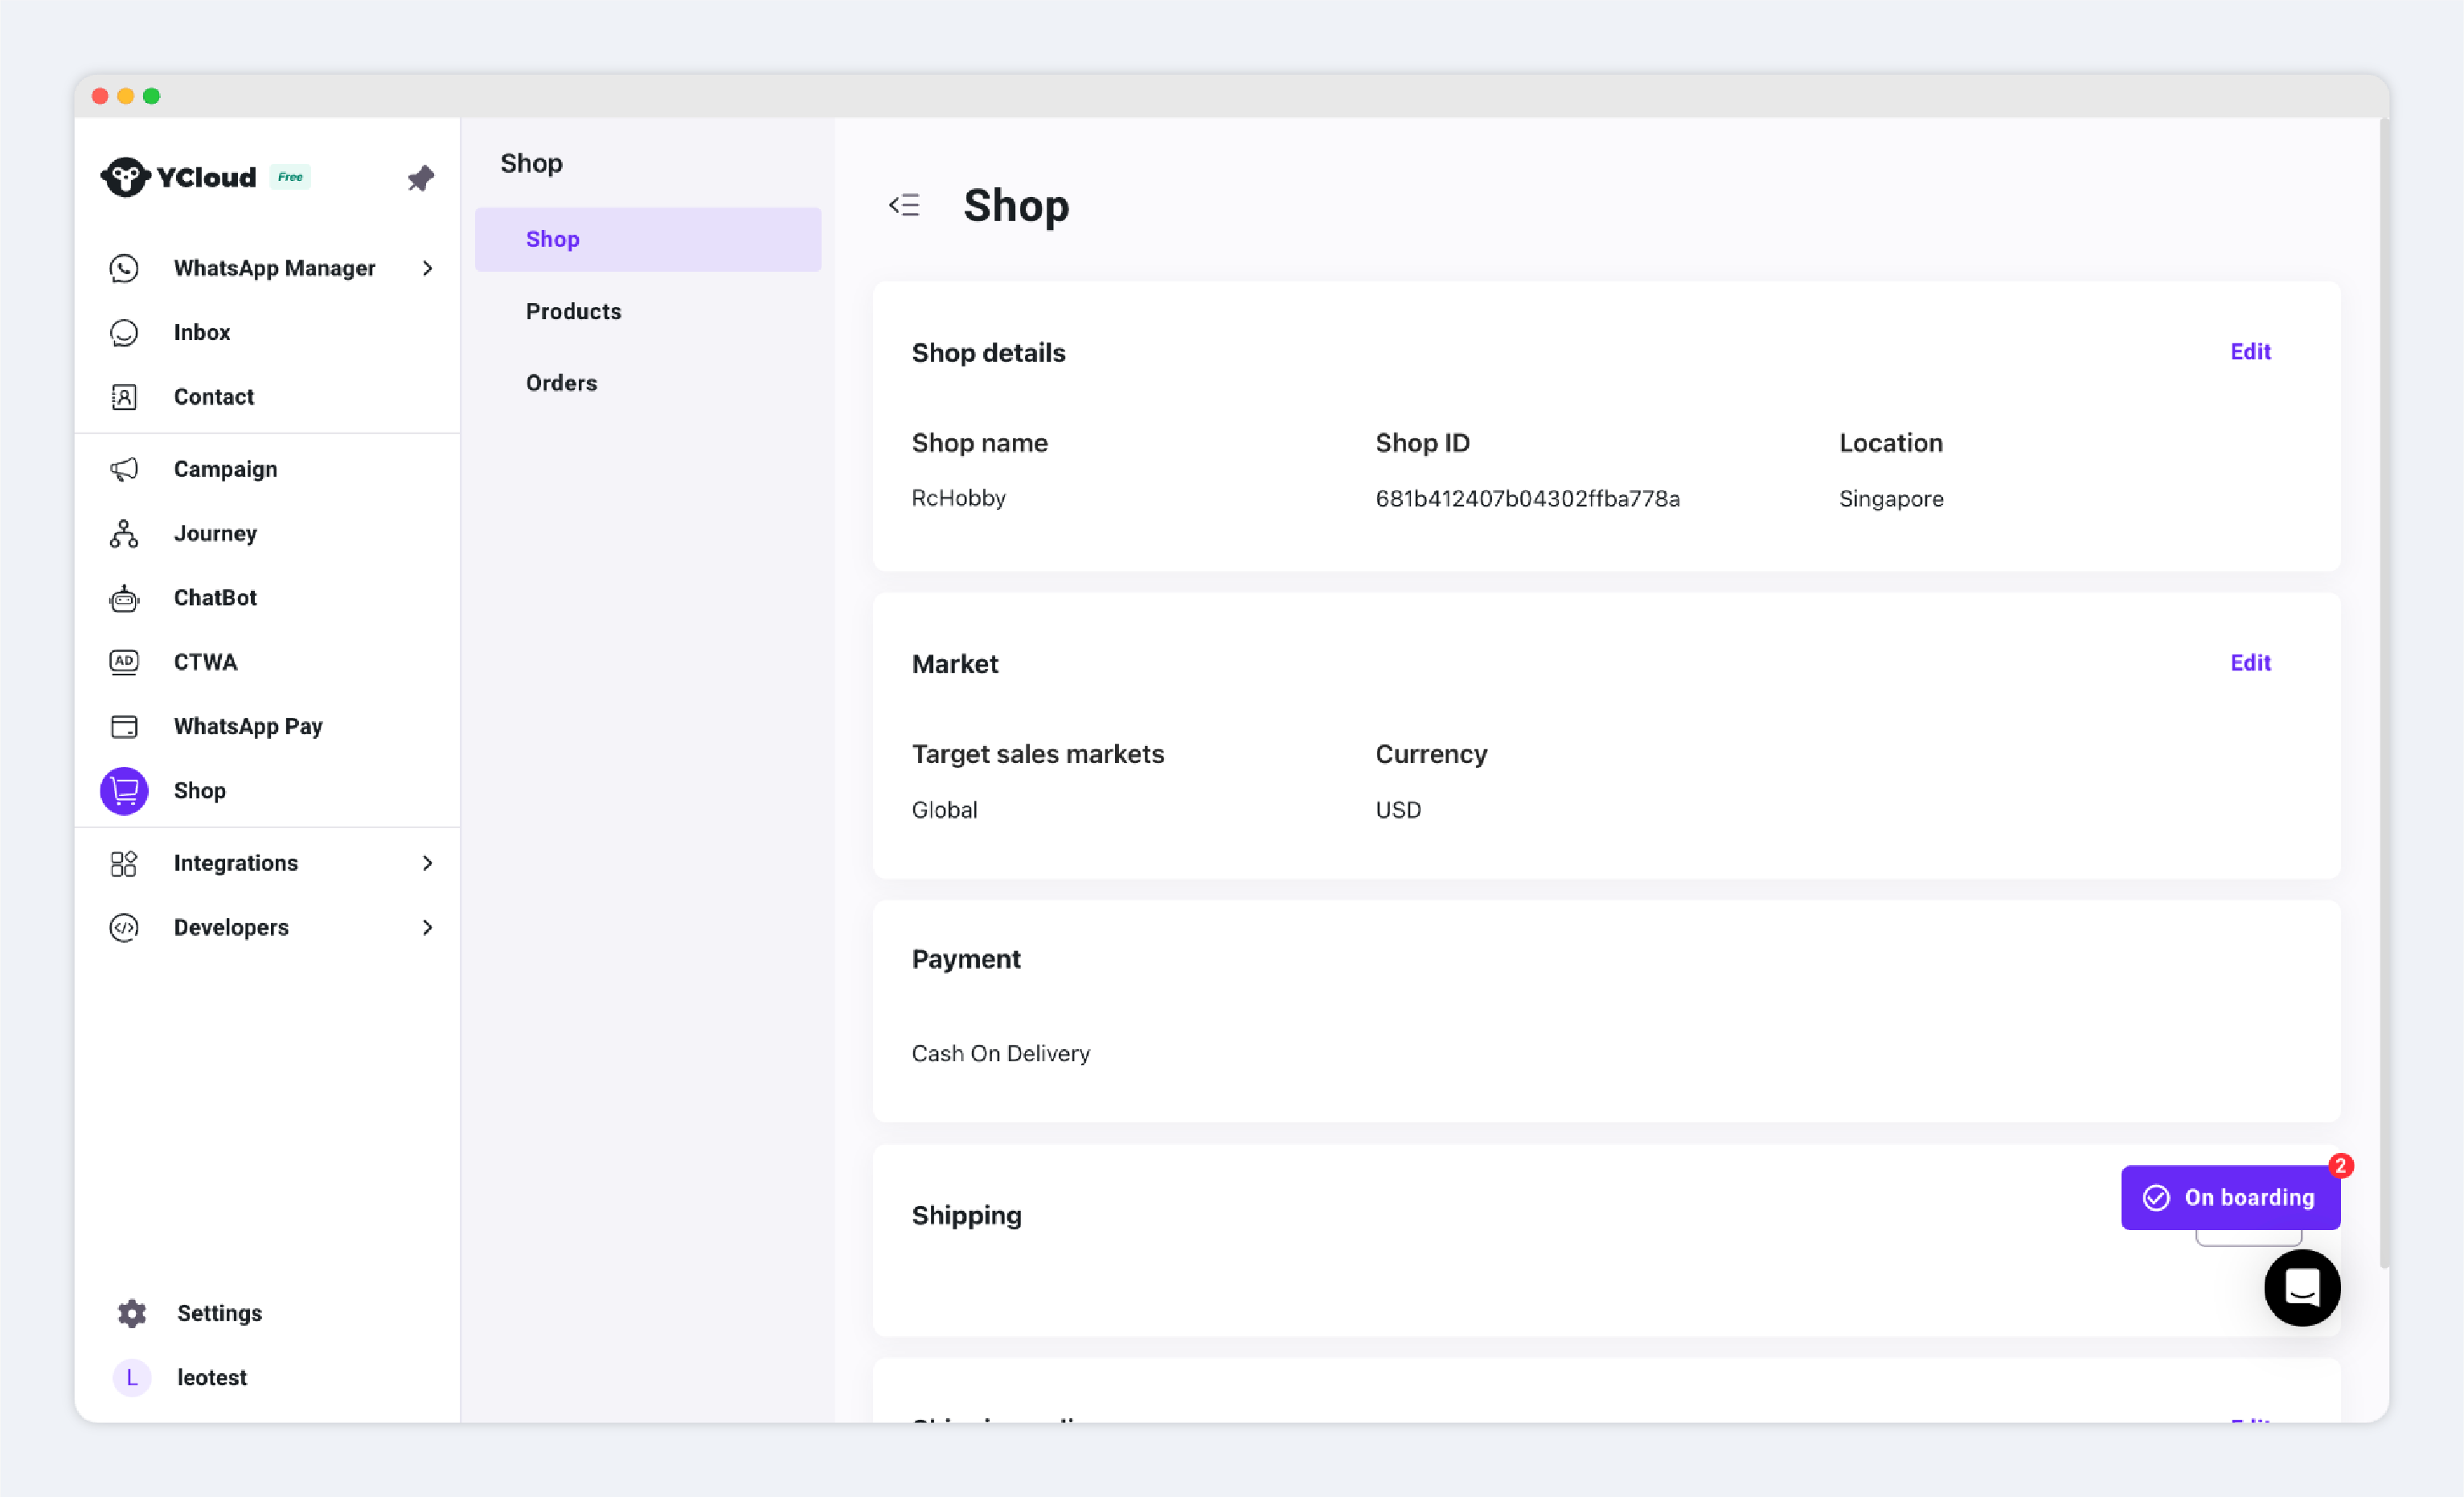Viewport: 2464px width, 1497px height.
Task: Open the live chat support bubble
Action: pos(2301,1287)
